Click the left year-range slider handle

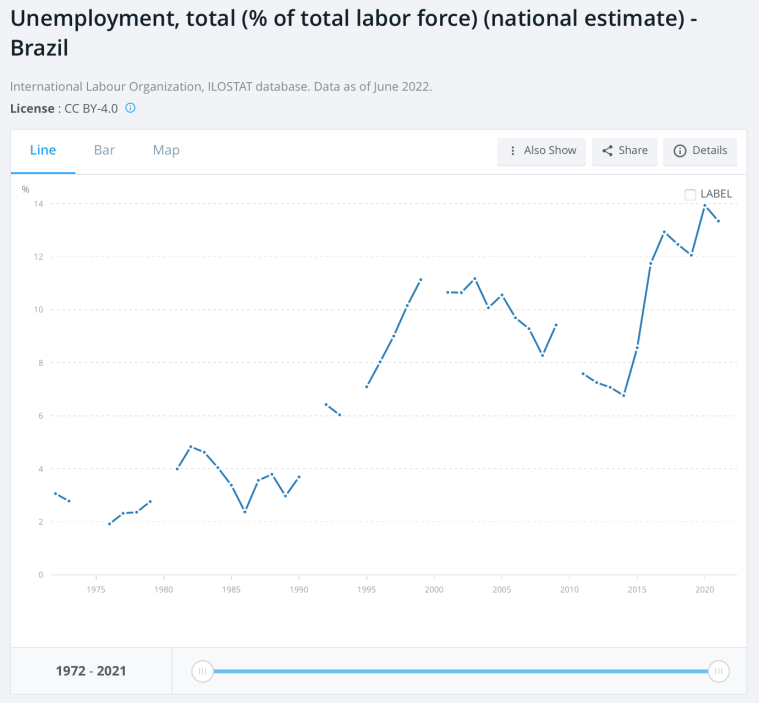(x=203, y=671)
